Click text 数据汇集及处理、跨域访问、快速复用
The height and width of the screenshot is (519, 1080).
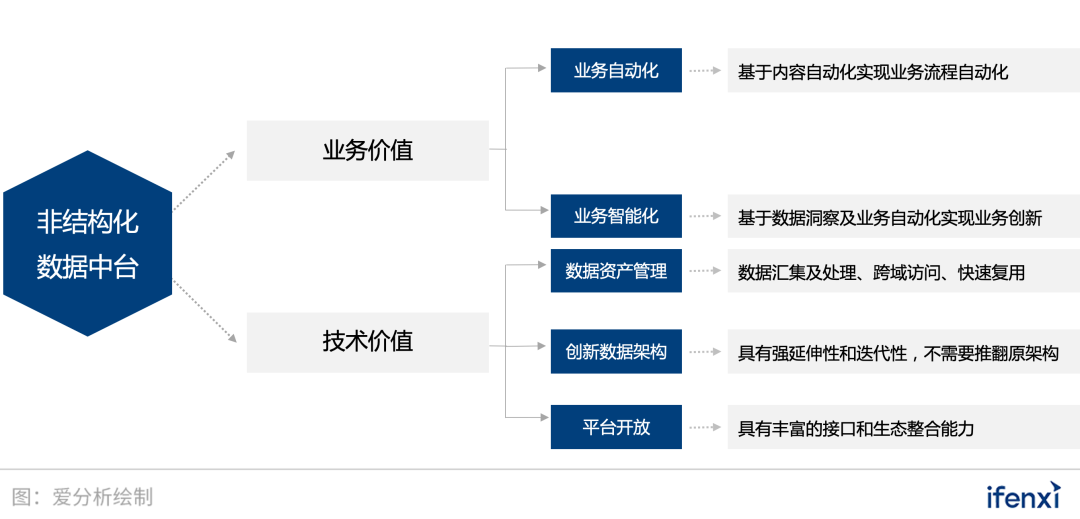(x=881, y=273)
